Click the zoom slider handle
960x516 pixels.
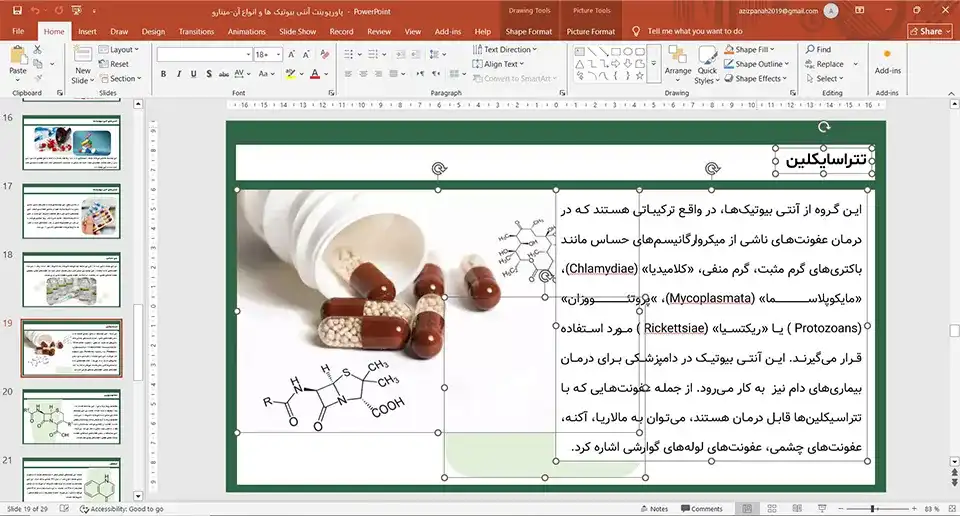click(872, 509)
